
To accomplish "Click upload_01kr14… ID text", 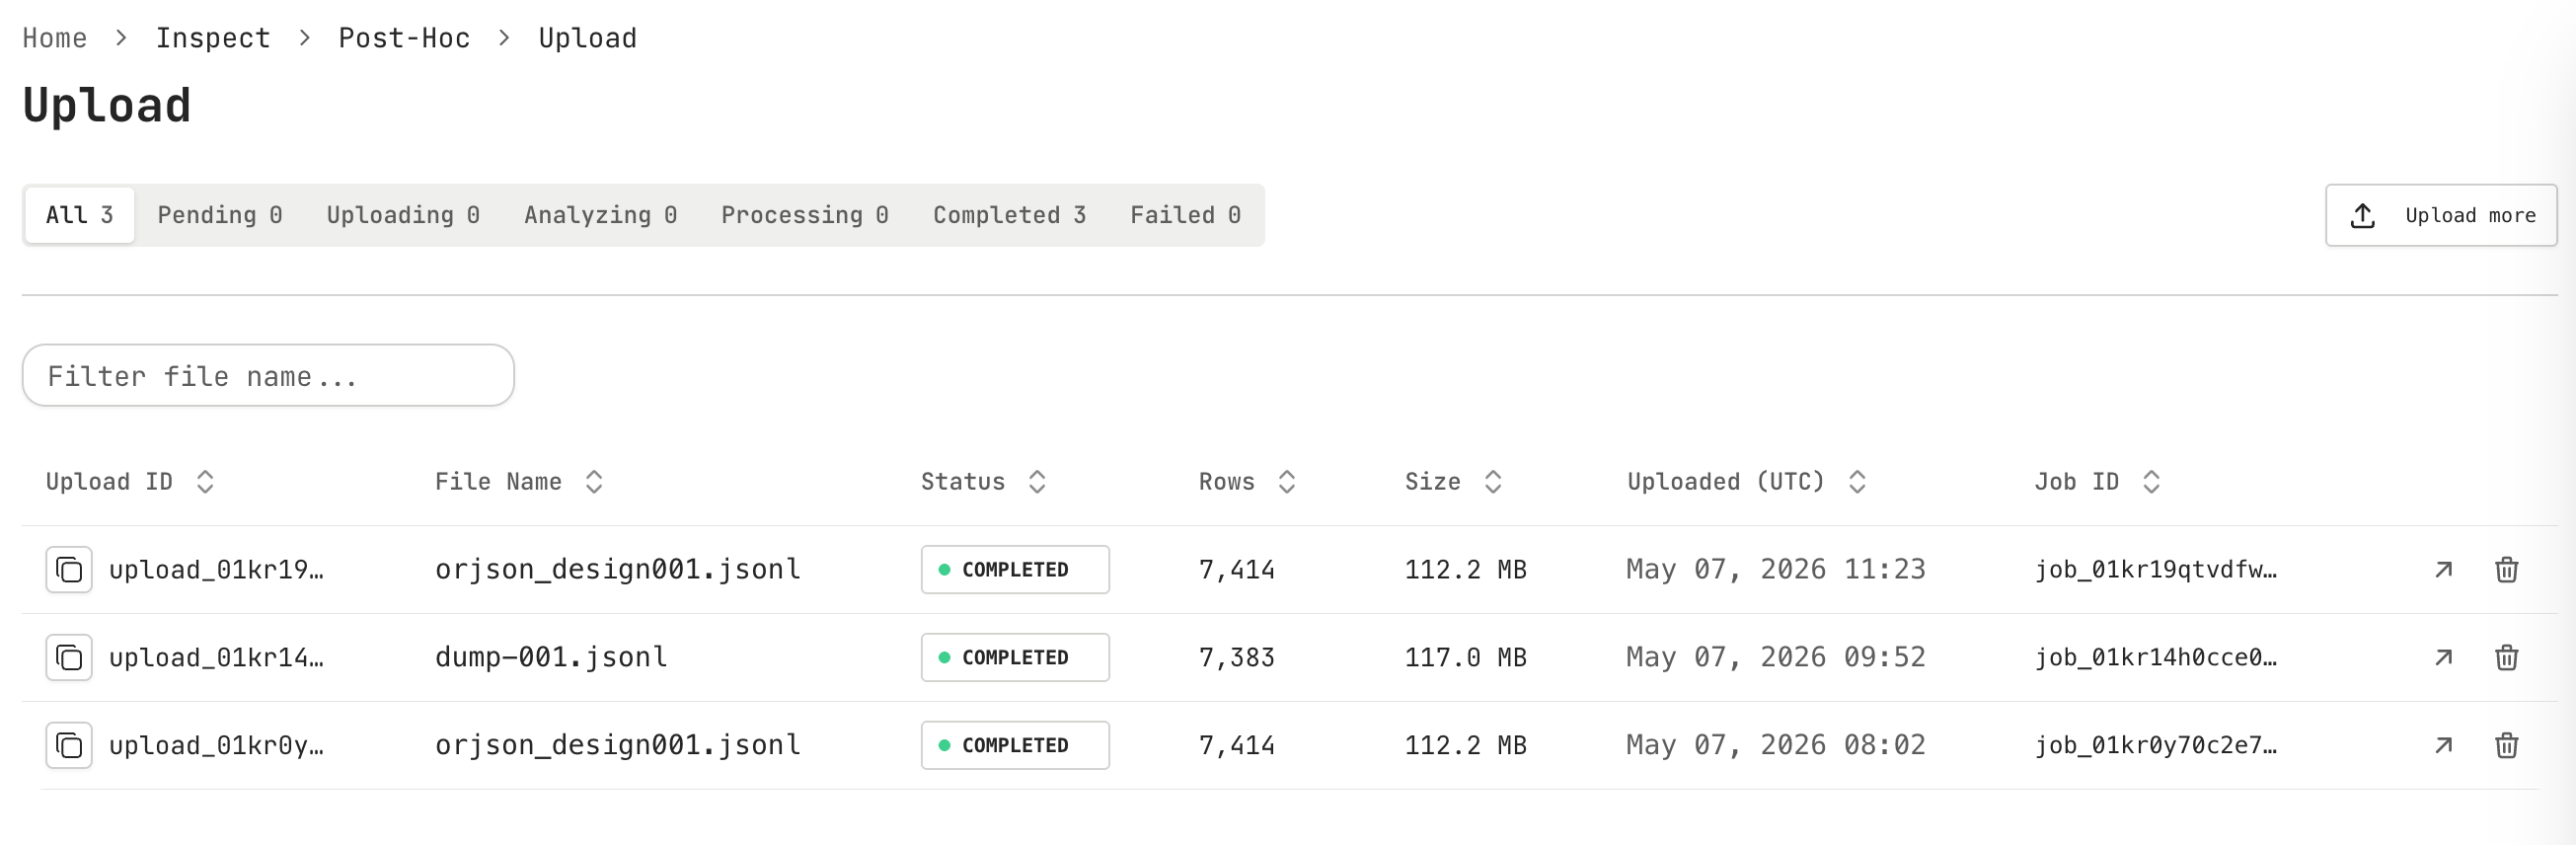I will point(216,658).
